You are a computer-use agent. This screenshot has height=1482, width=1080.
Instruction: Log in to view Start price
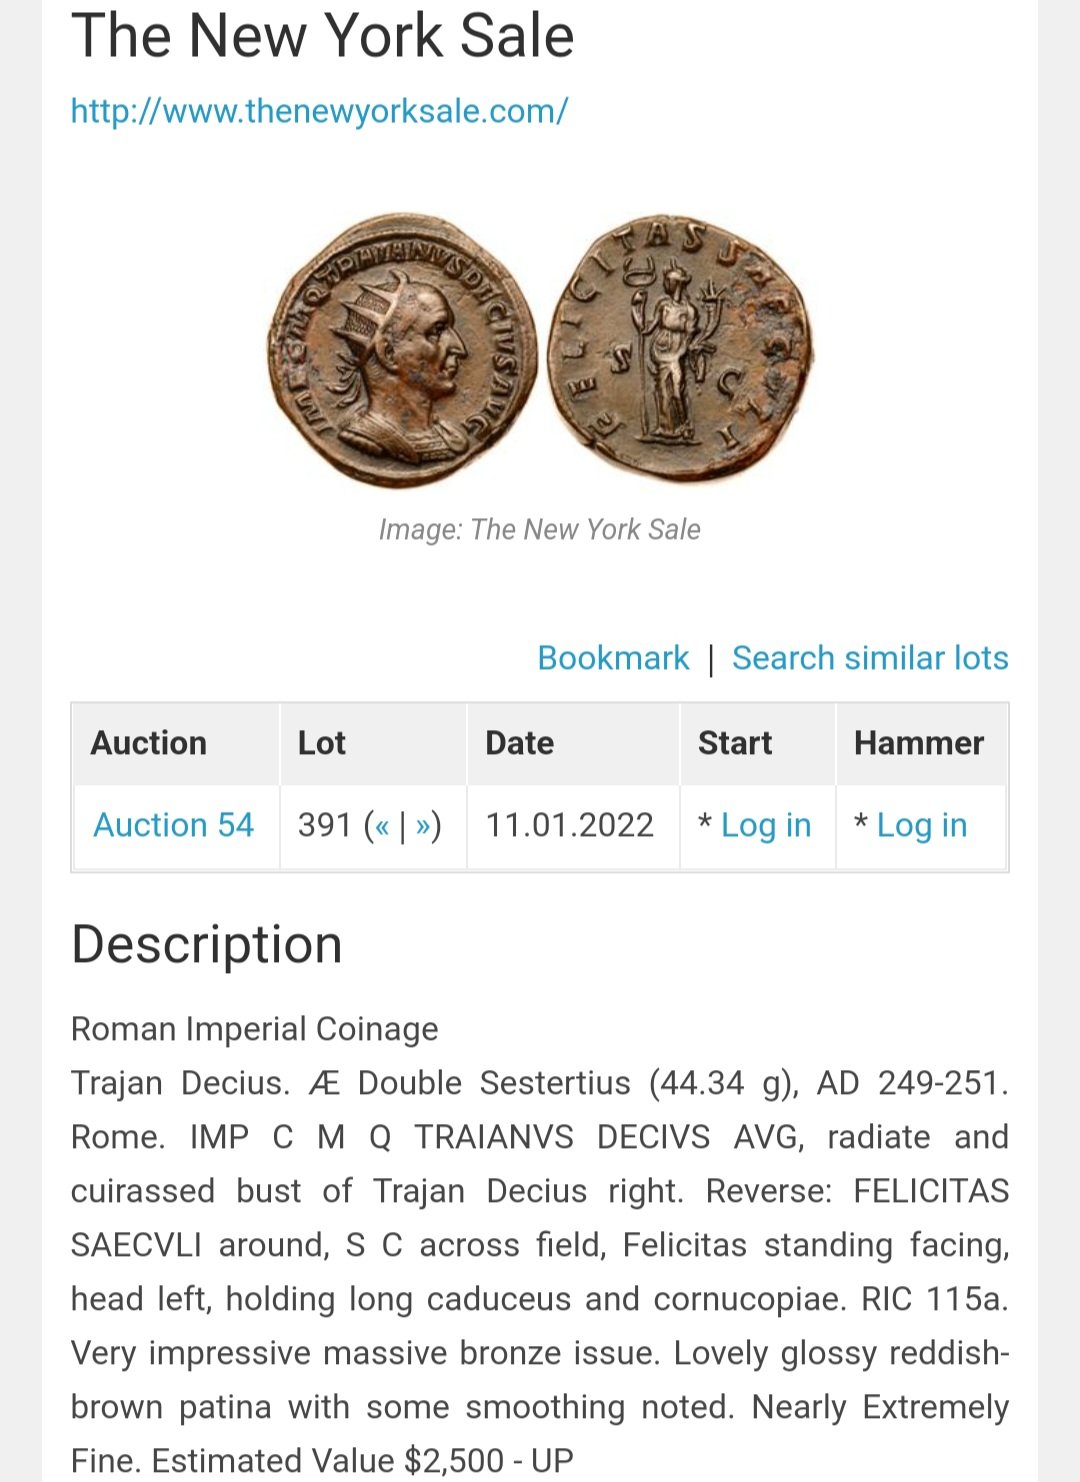point(766,826)
